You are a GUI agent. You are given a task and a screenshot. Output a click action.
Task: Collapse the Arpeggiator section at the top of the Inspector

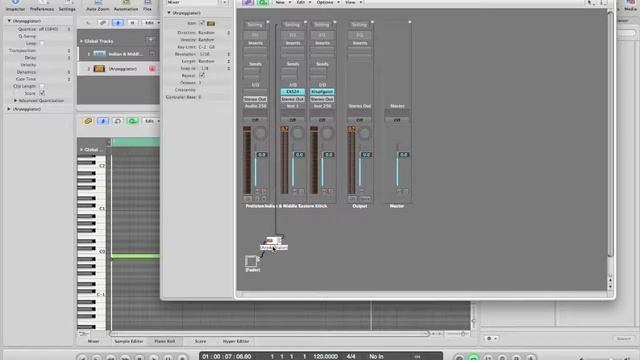pos(9,20)
